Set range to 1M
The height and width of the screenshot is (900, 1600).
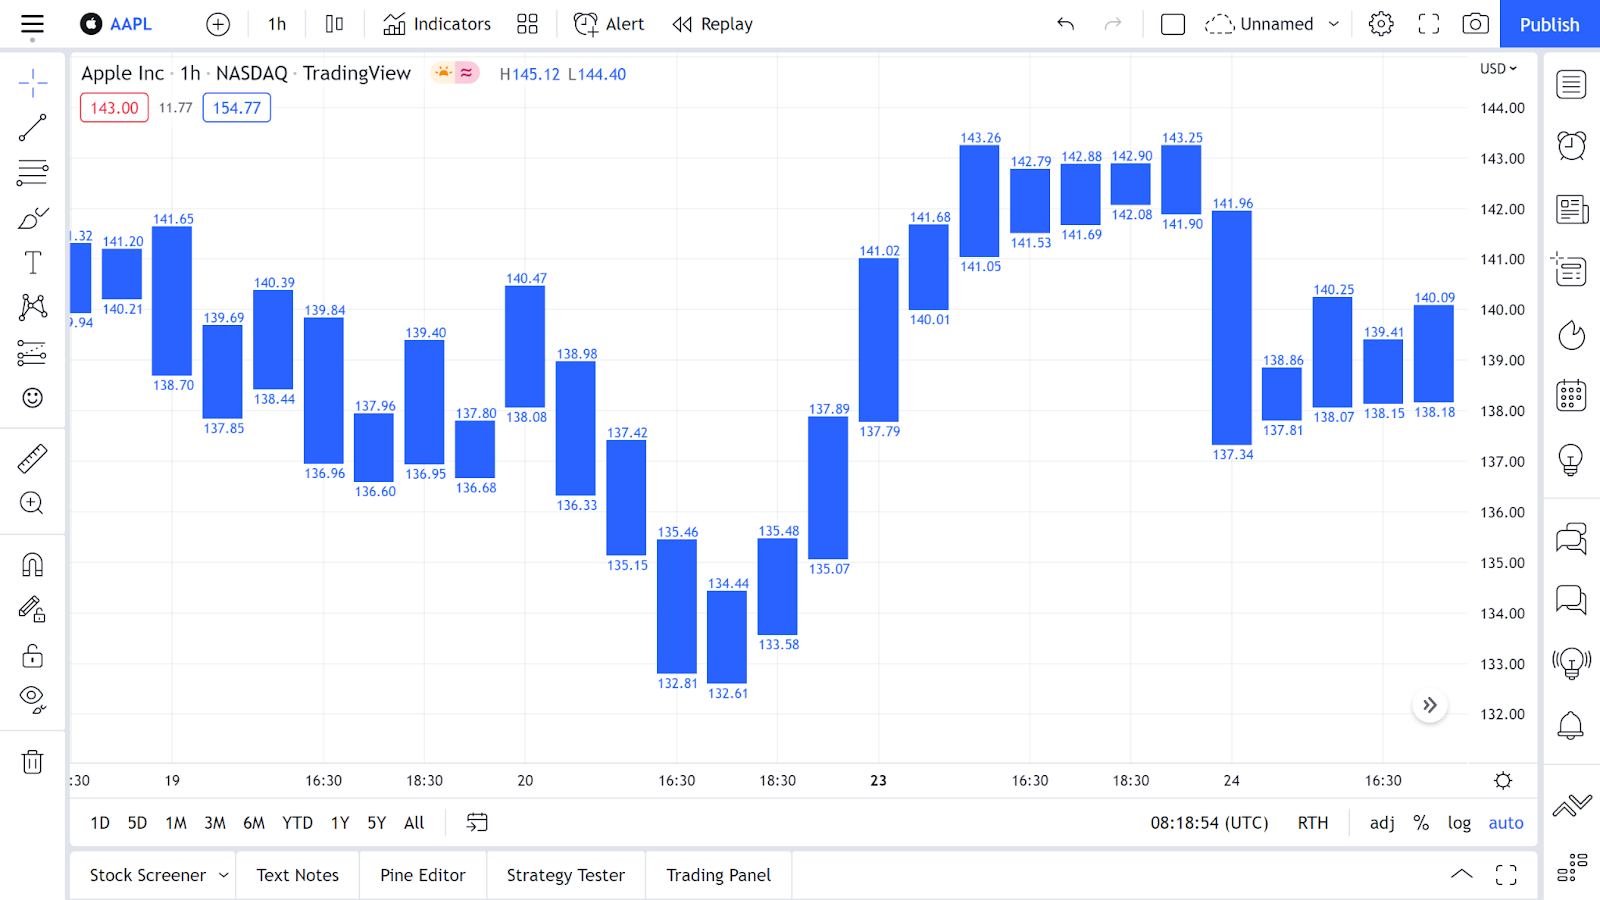[x=176, y=823]
